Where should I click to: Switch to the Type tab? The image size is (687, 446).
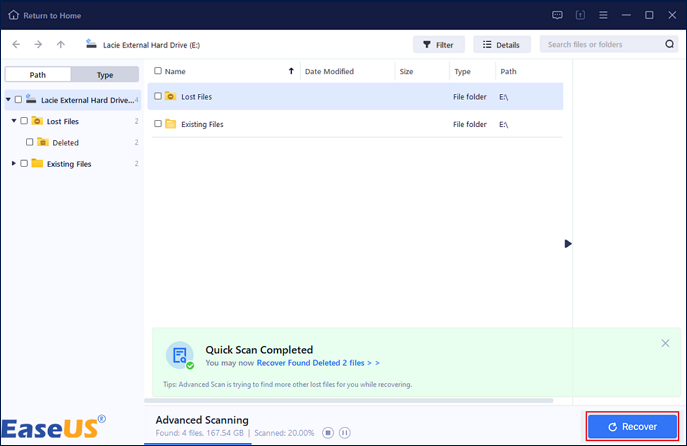(105, 75)
